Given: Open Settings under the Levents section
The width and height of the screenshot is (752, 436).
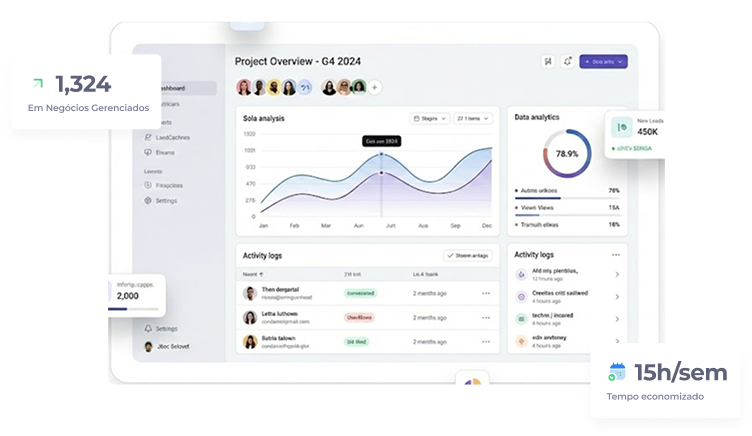Looking at the screenshot, I should [161, 200].
